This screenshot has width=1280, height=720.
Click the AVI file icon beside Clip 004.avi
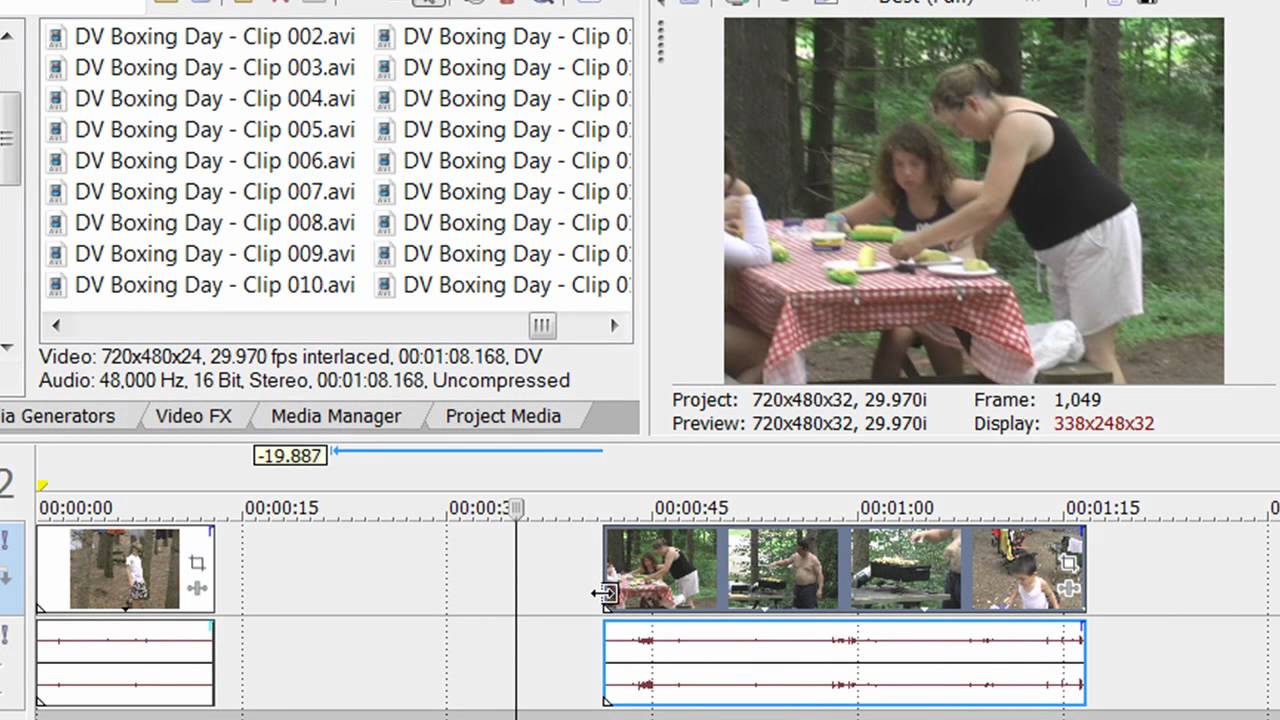click(x=57, y=100)
